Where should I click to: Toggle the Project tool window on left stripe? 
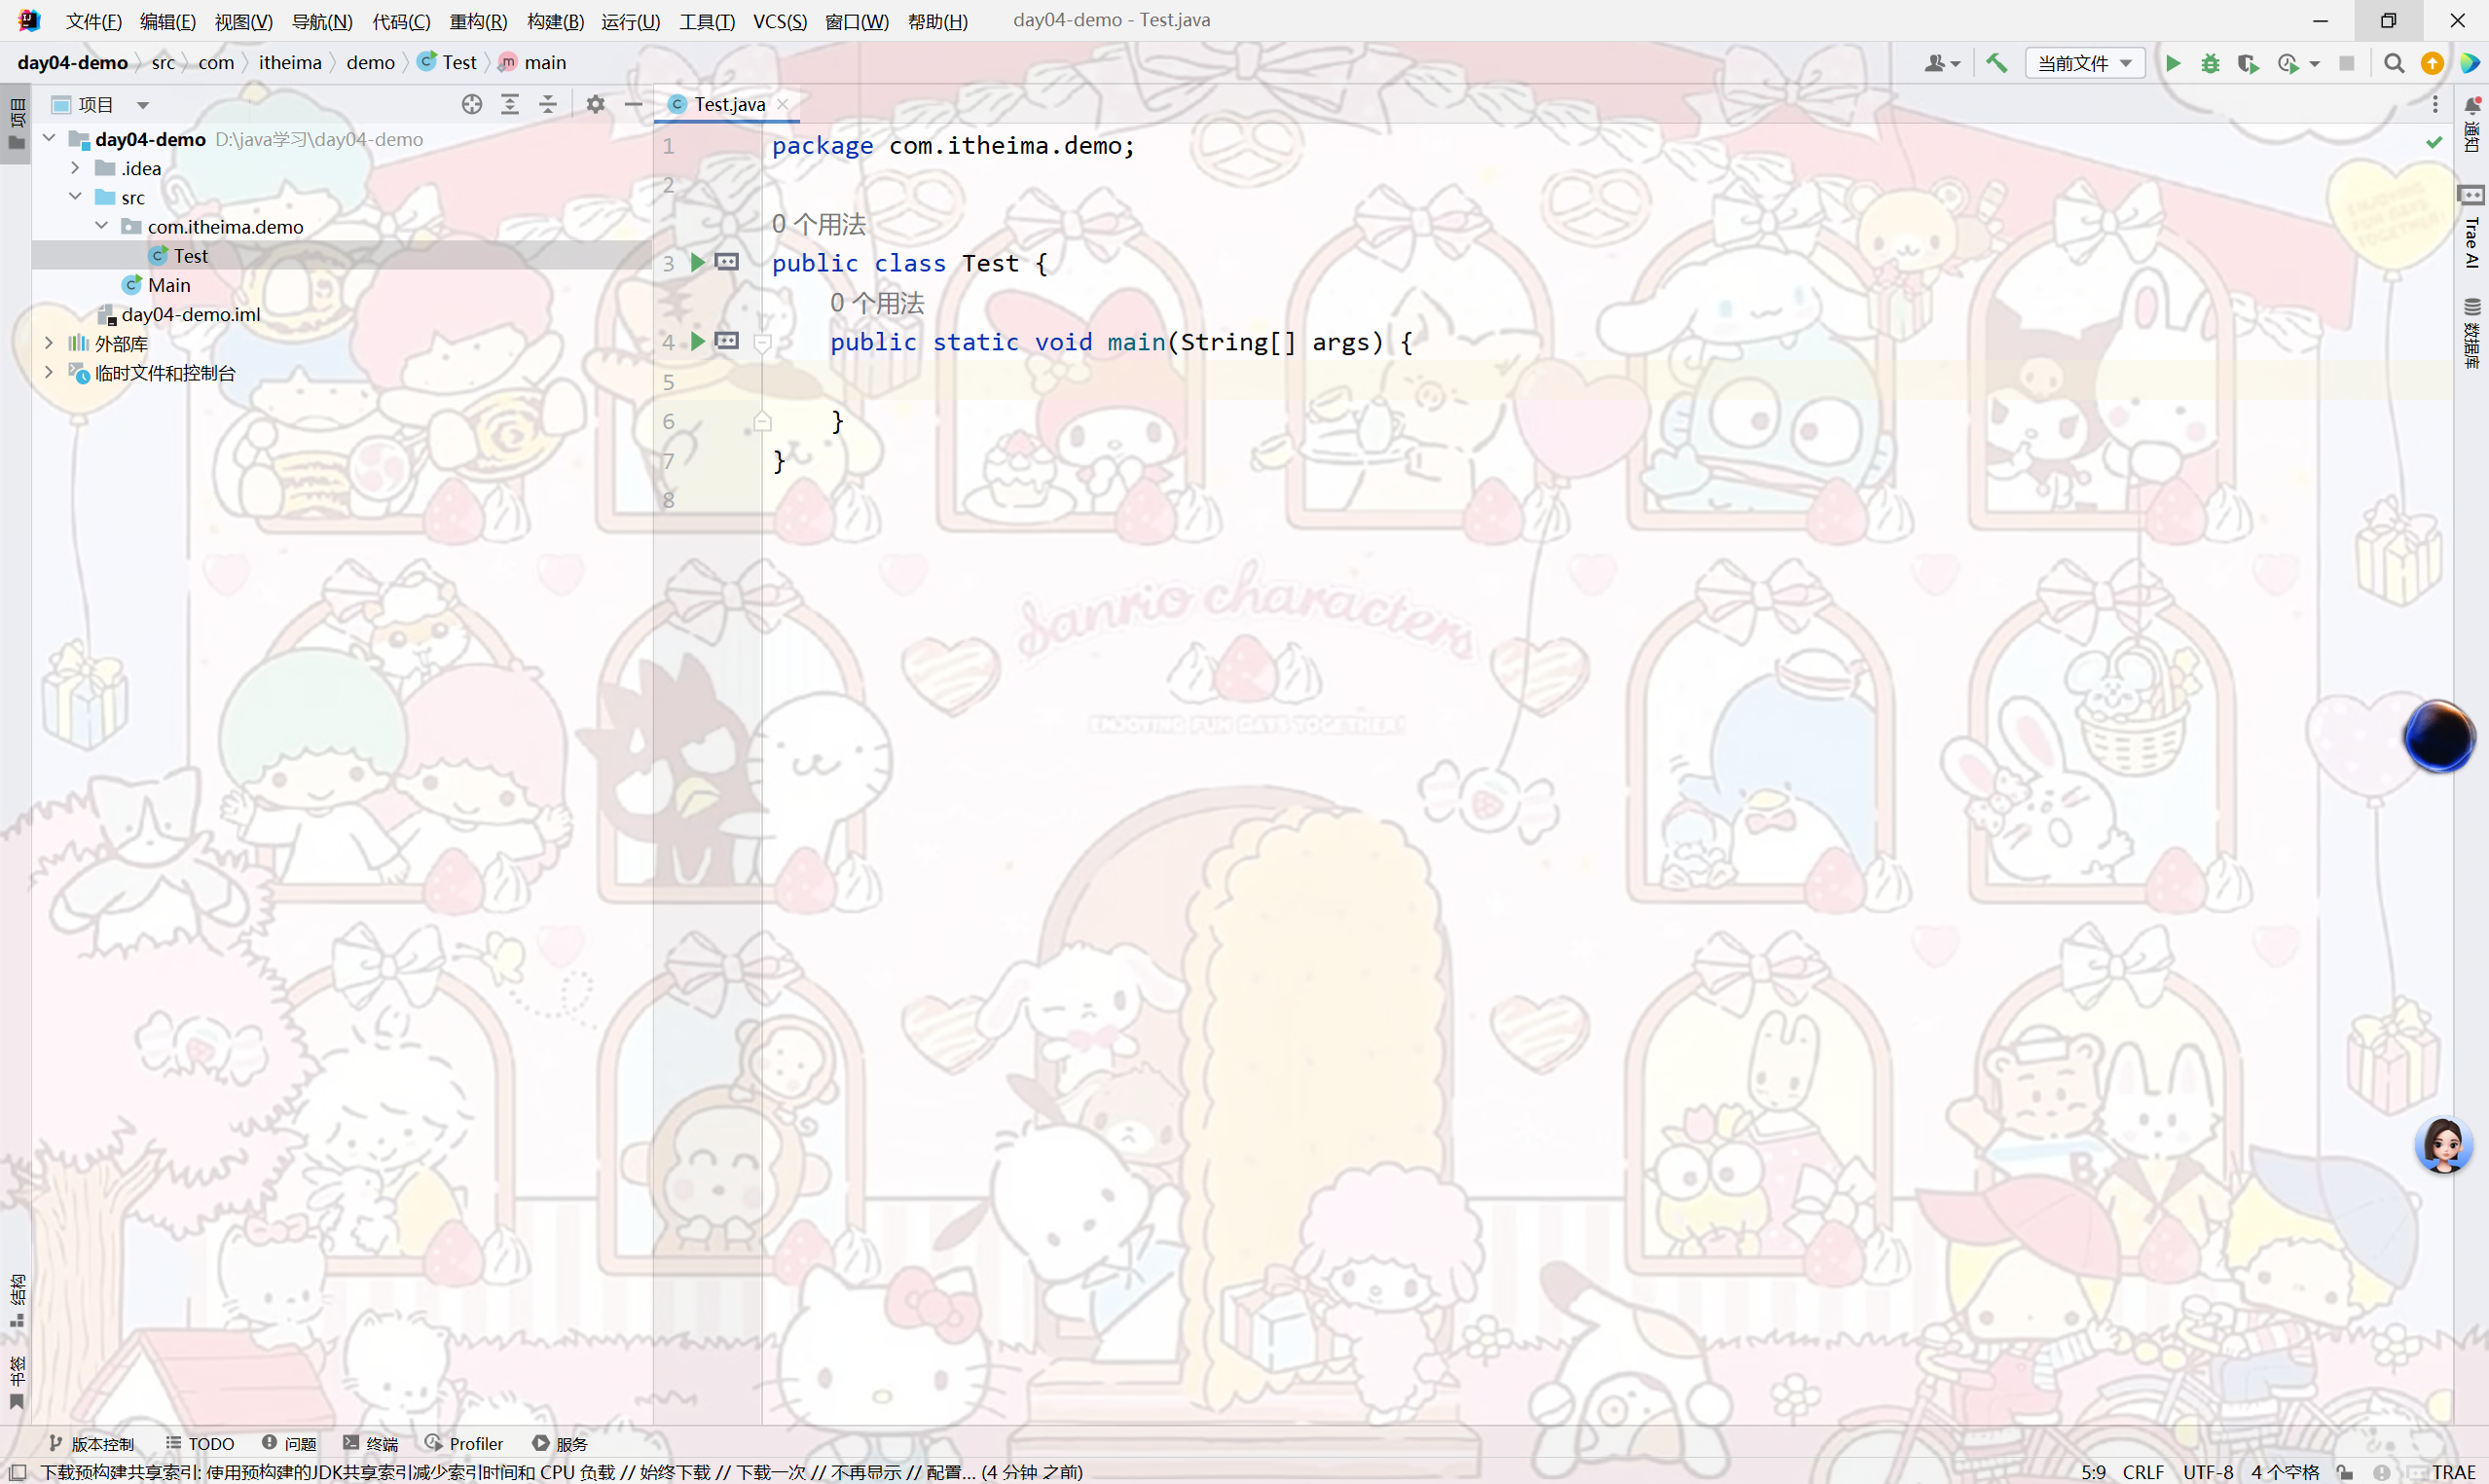pos(16,125)
